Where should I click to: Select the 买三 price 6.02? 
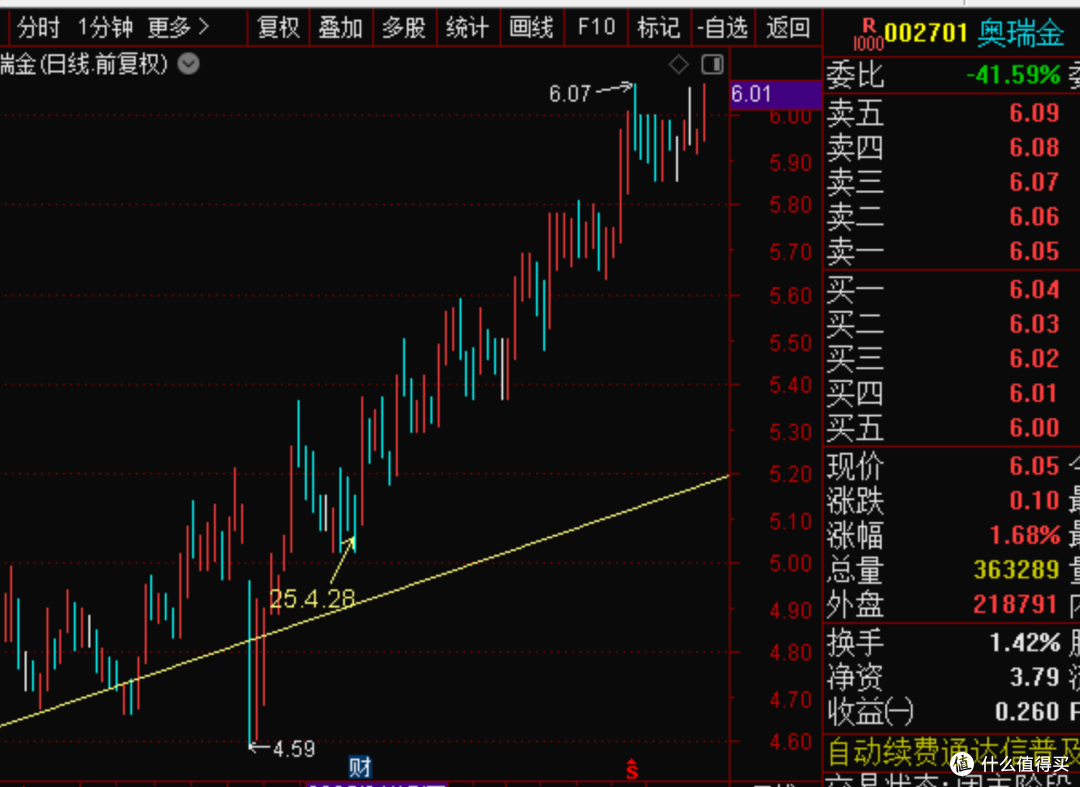pyautogui.click(x=1034, y=358)
